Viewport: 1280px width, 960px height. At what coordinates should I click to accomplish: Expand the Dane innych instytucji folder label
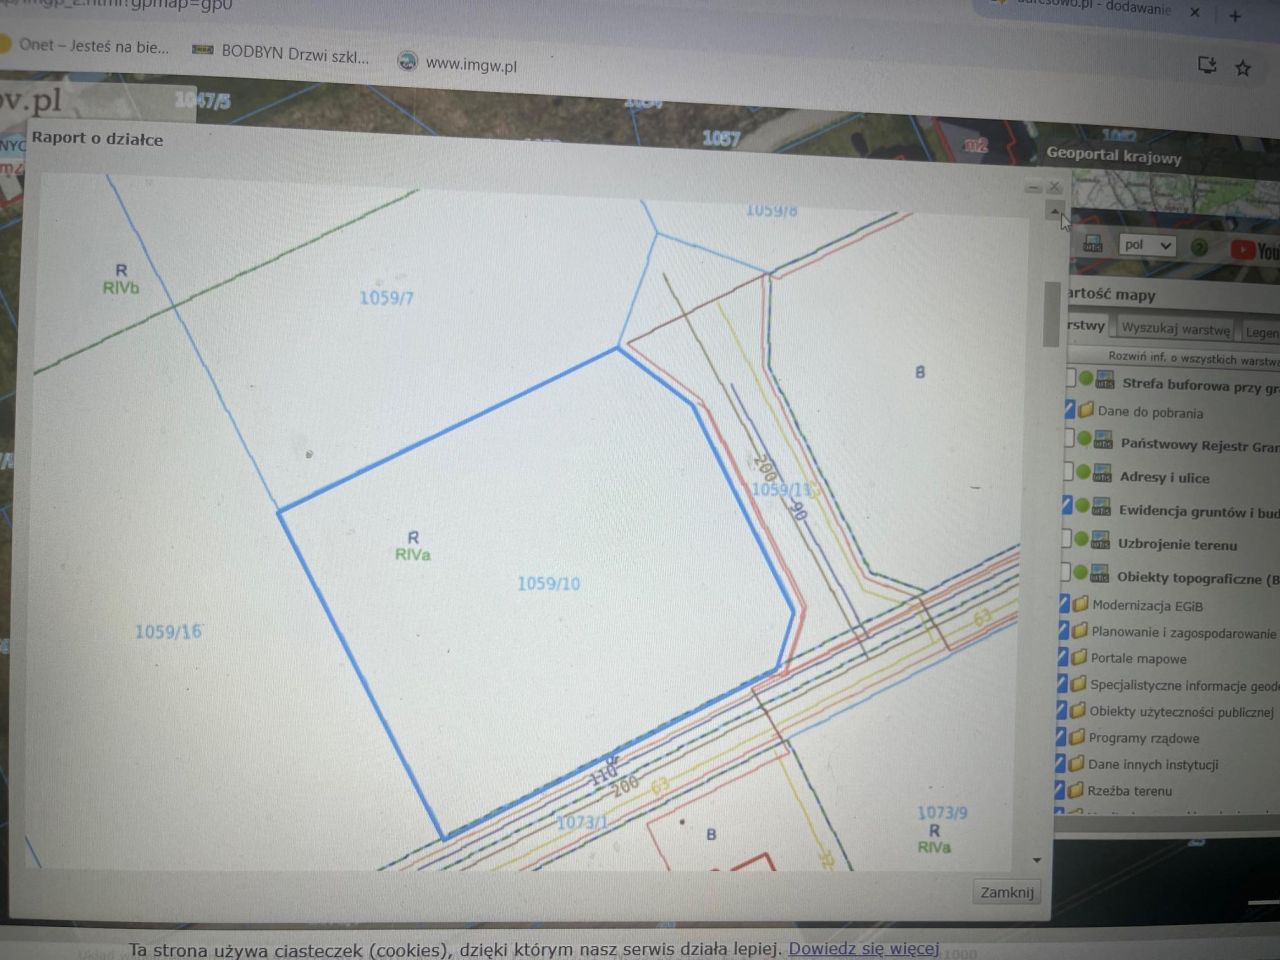tap(1152, 765)
